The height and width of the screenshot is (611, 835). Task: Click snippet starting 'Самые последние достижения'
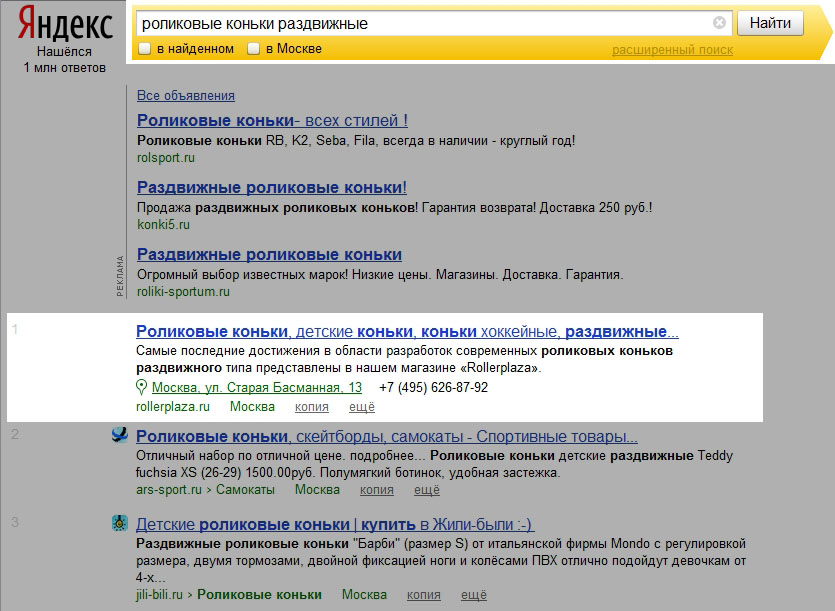coord(404,359)
